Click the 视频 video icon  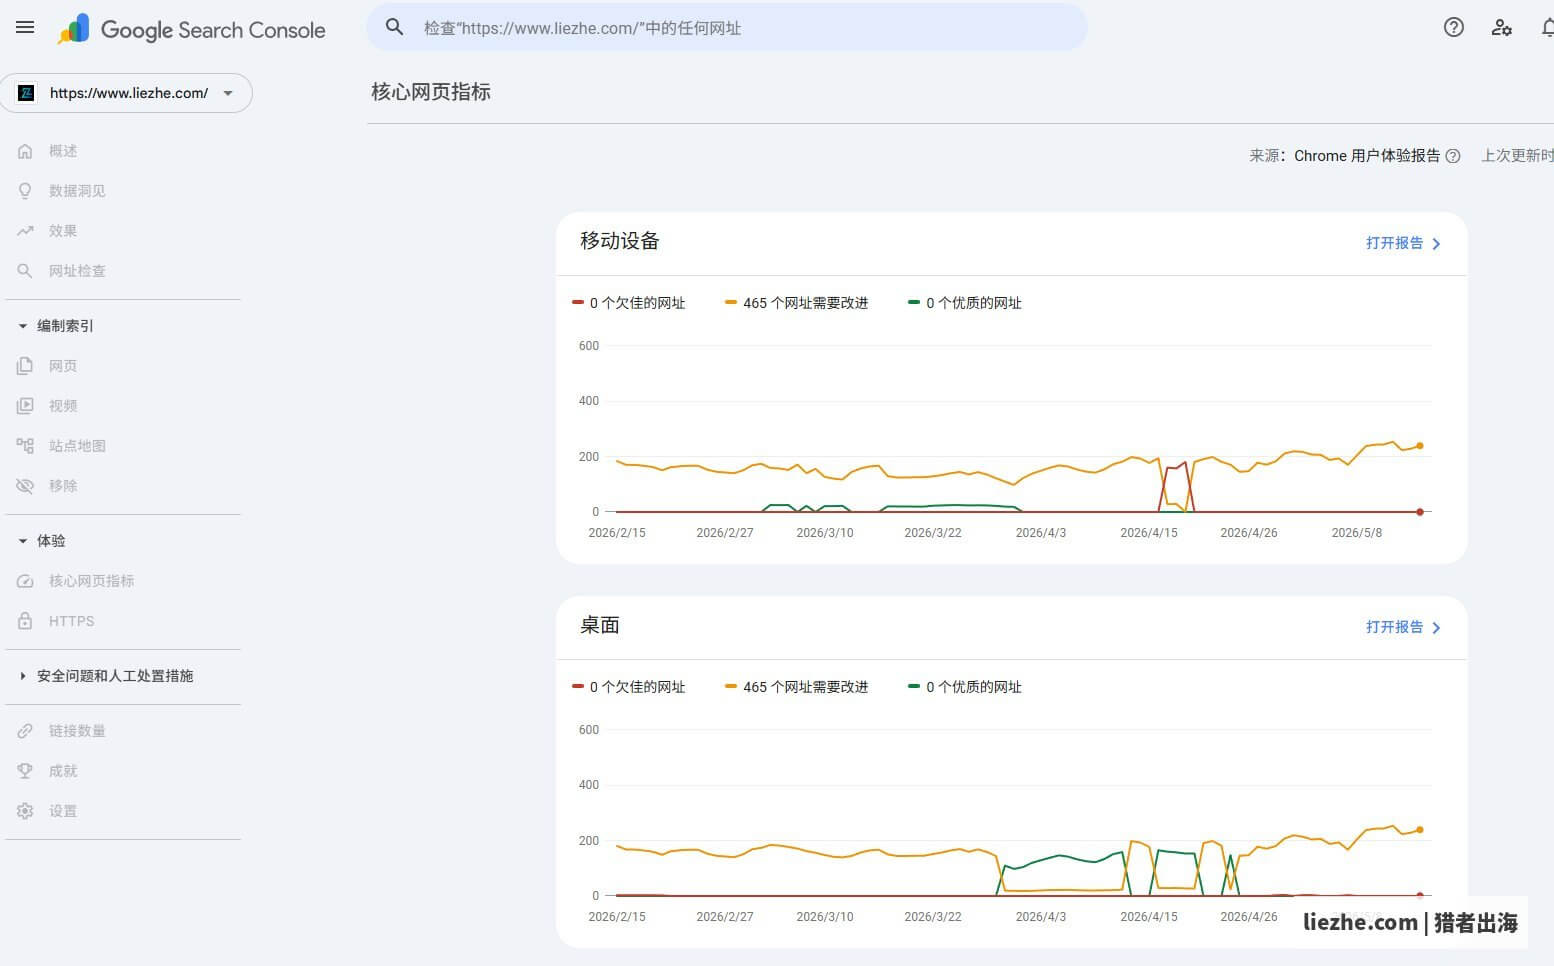(x=25, y=406)
